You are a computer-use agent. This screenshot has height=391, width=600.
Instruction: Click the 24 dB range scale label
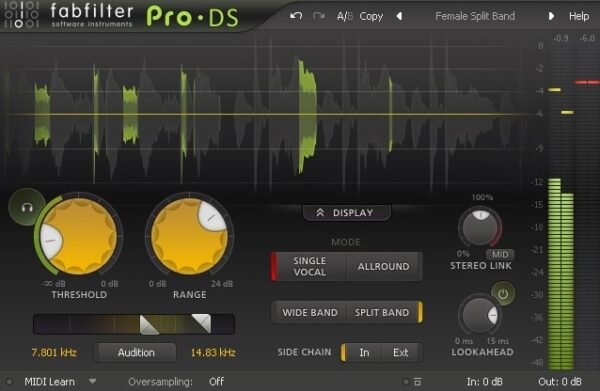point(222,284)
